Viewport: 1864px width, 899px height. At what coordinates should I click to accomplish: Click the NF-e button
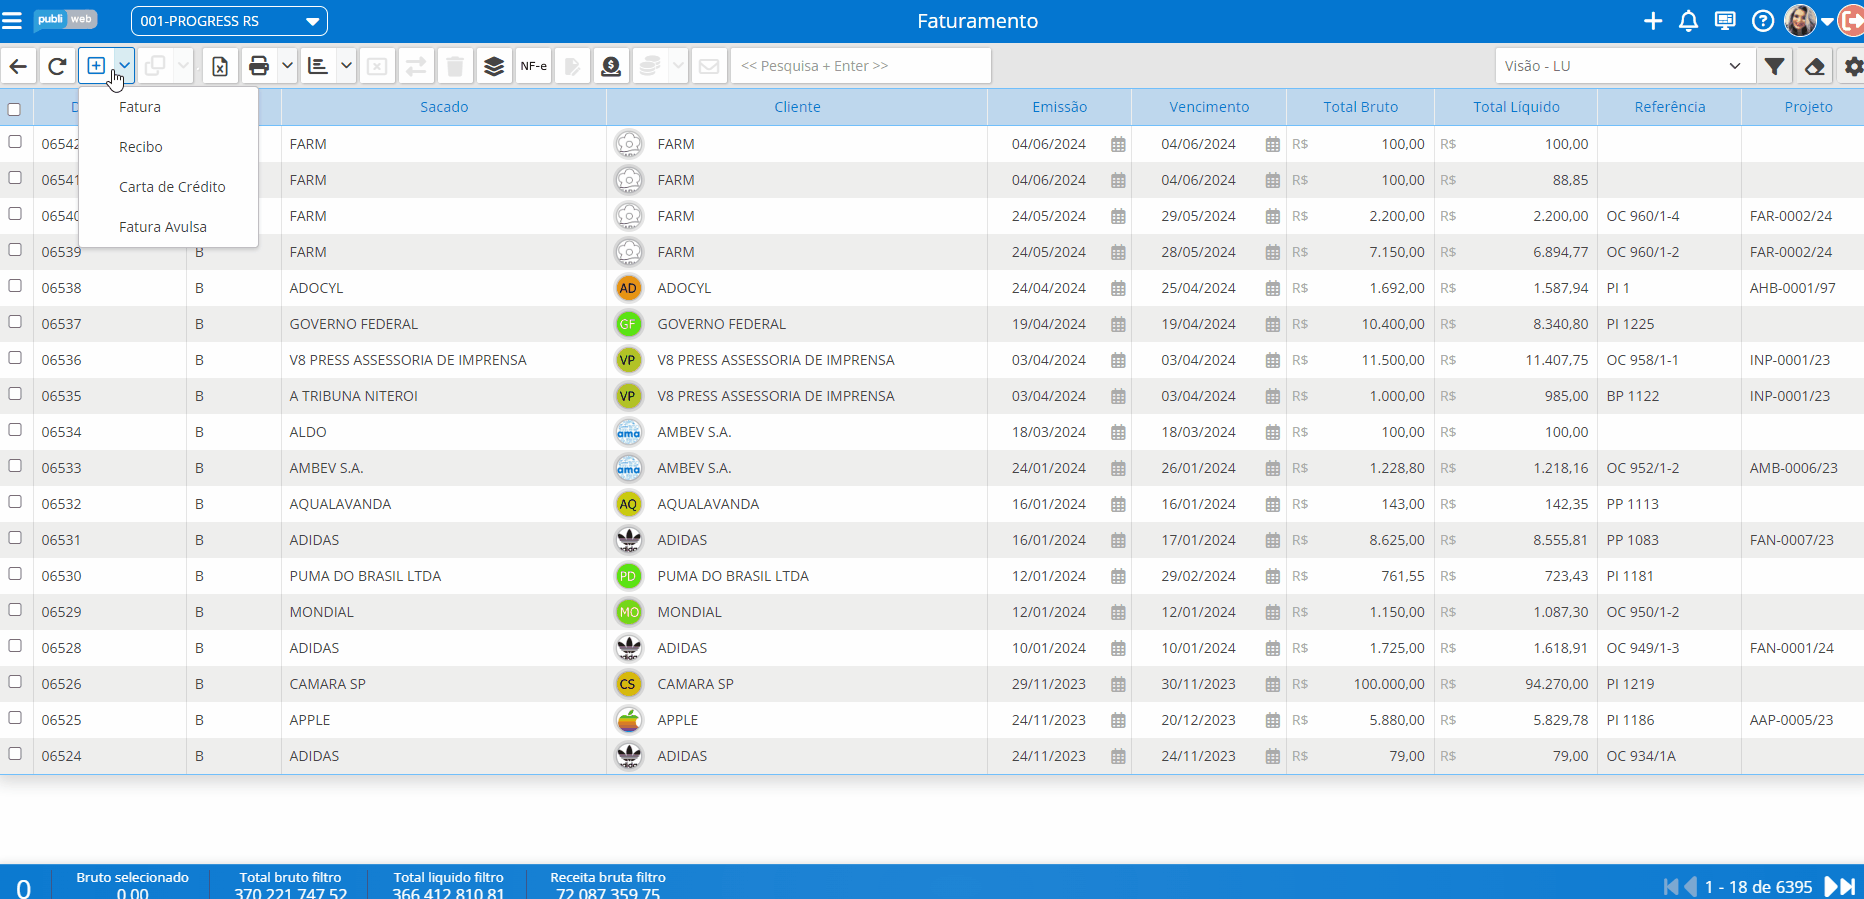pyautogui.click(x=534, y=66)
